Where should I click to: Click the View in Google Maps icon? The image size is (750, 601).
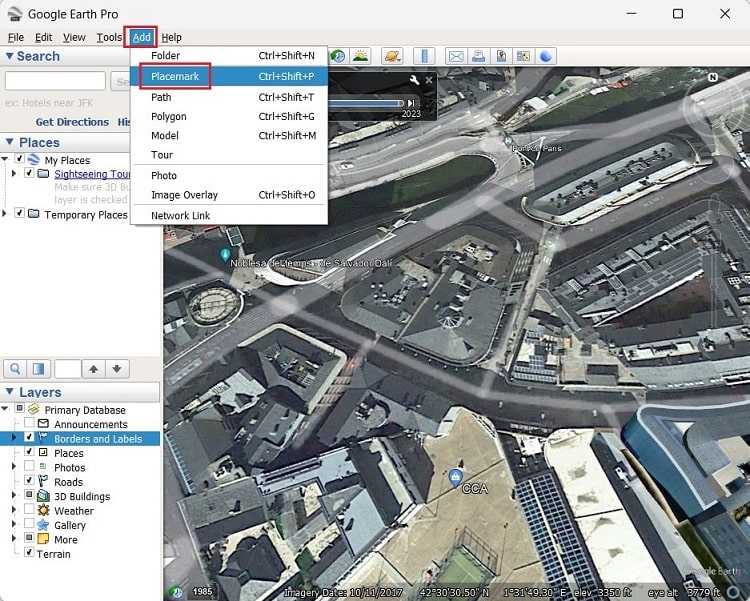(x=502, y=56)
